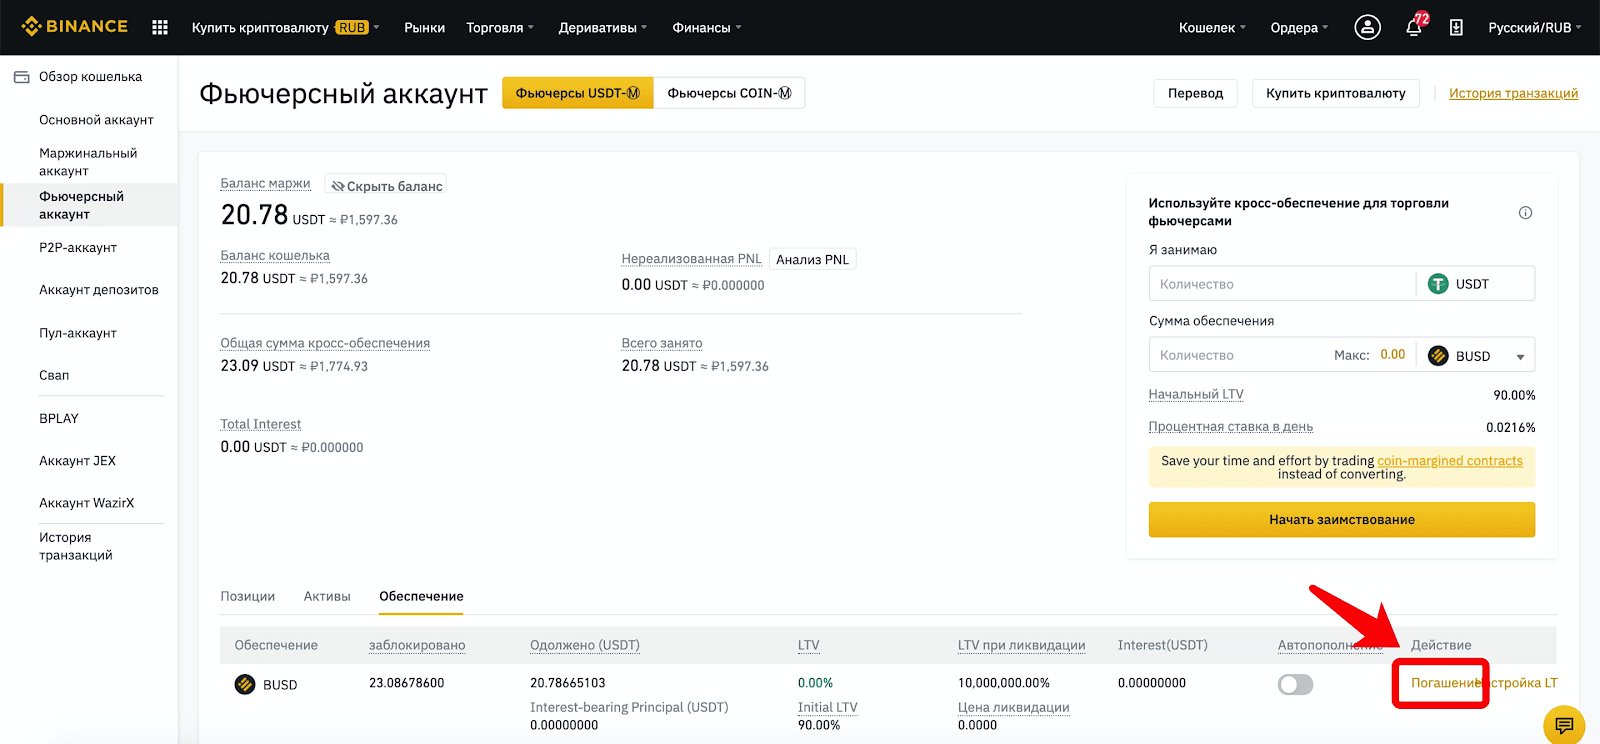
Task: Switch to the Позиции tab
Action: (247, 596)
